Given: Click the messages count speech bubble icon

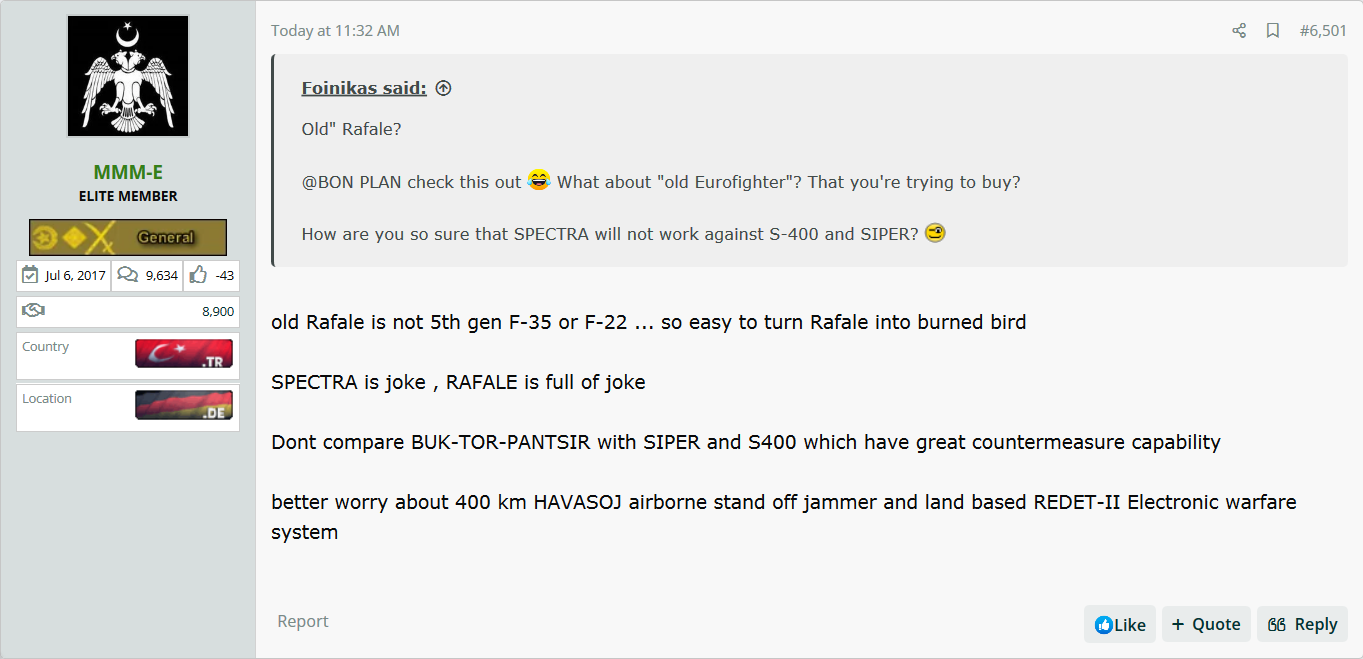Looking at the screenshot, I should 128,275.
